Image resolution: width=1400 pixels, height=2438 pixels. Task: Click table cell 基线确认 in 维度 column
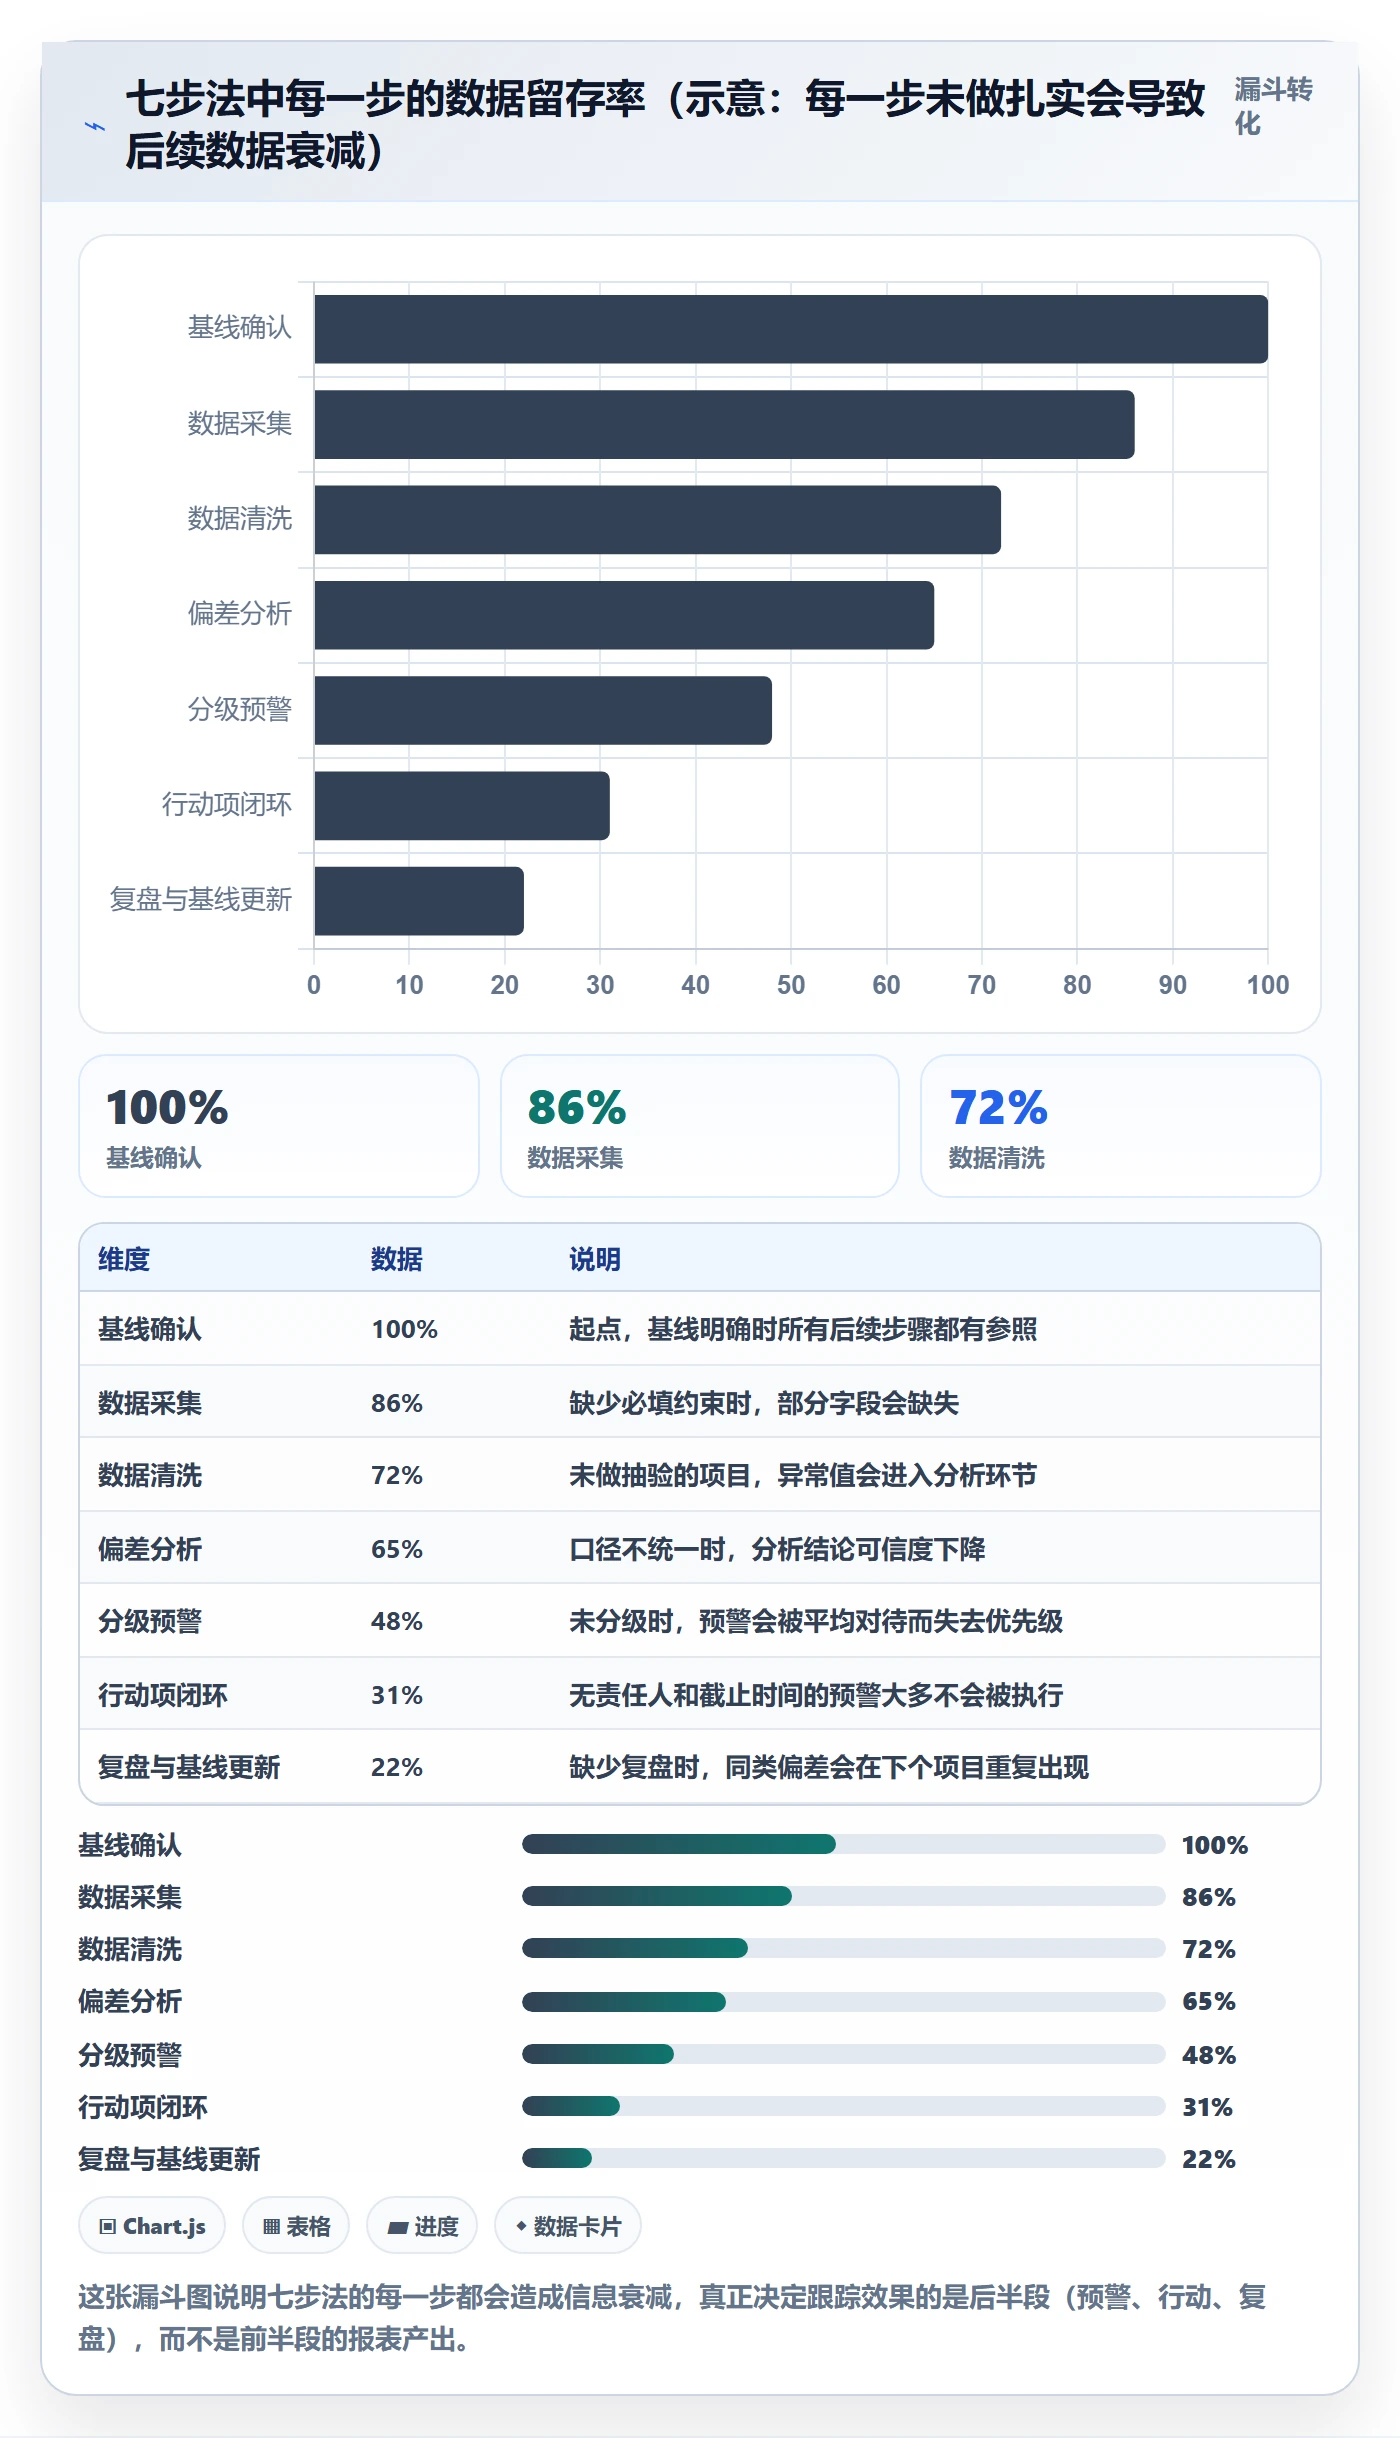click(x=150, y=1329)
